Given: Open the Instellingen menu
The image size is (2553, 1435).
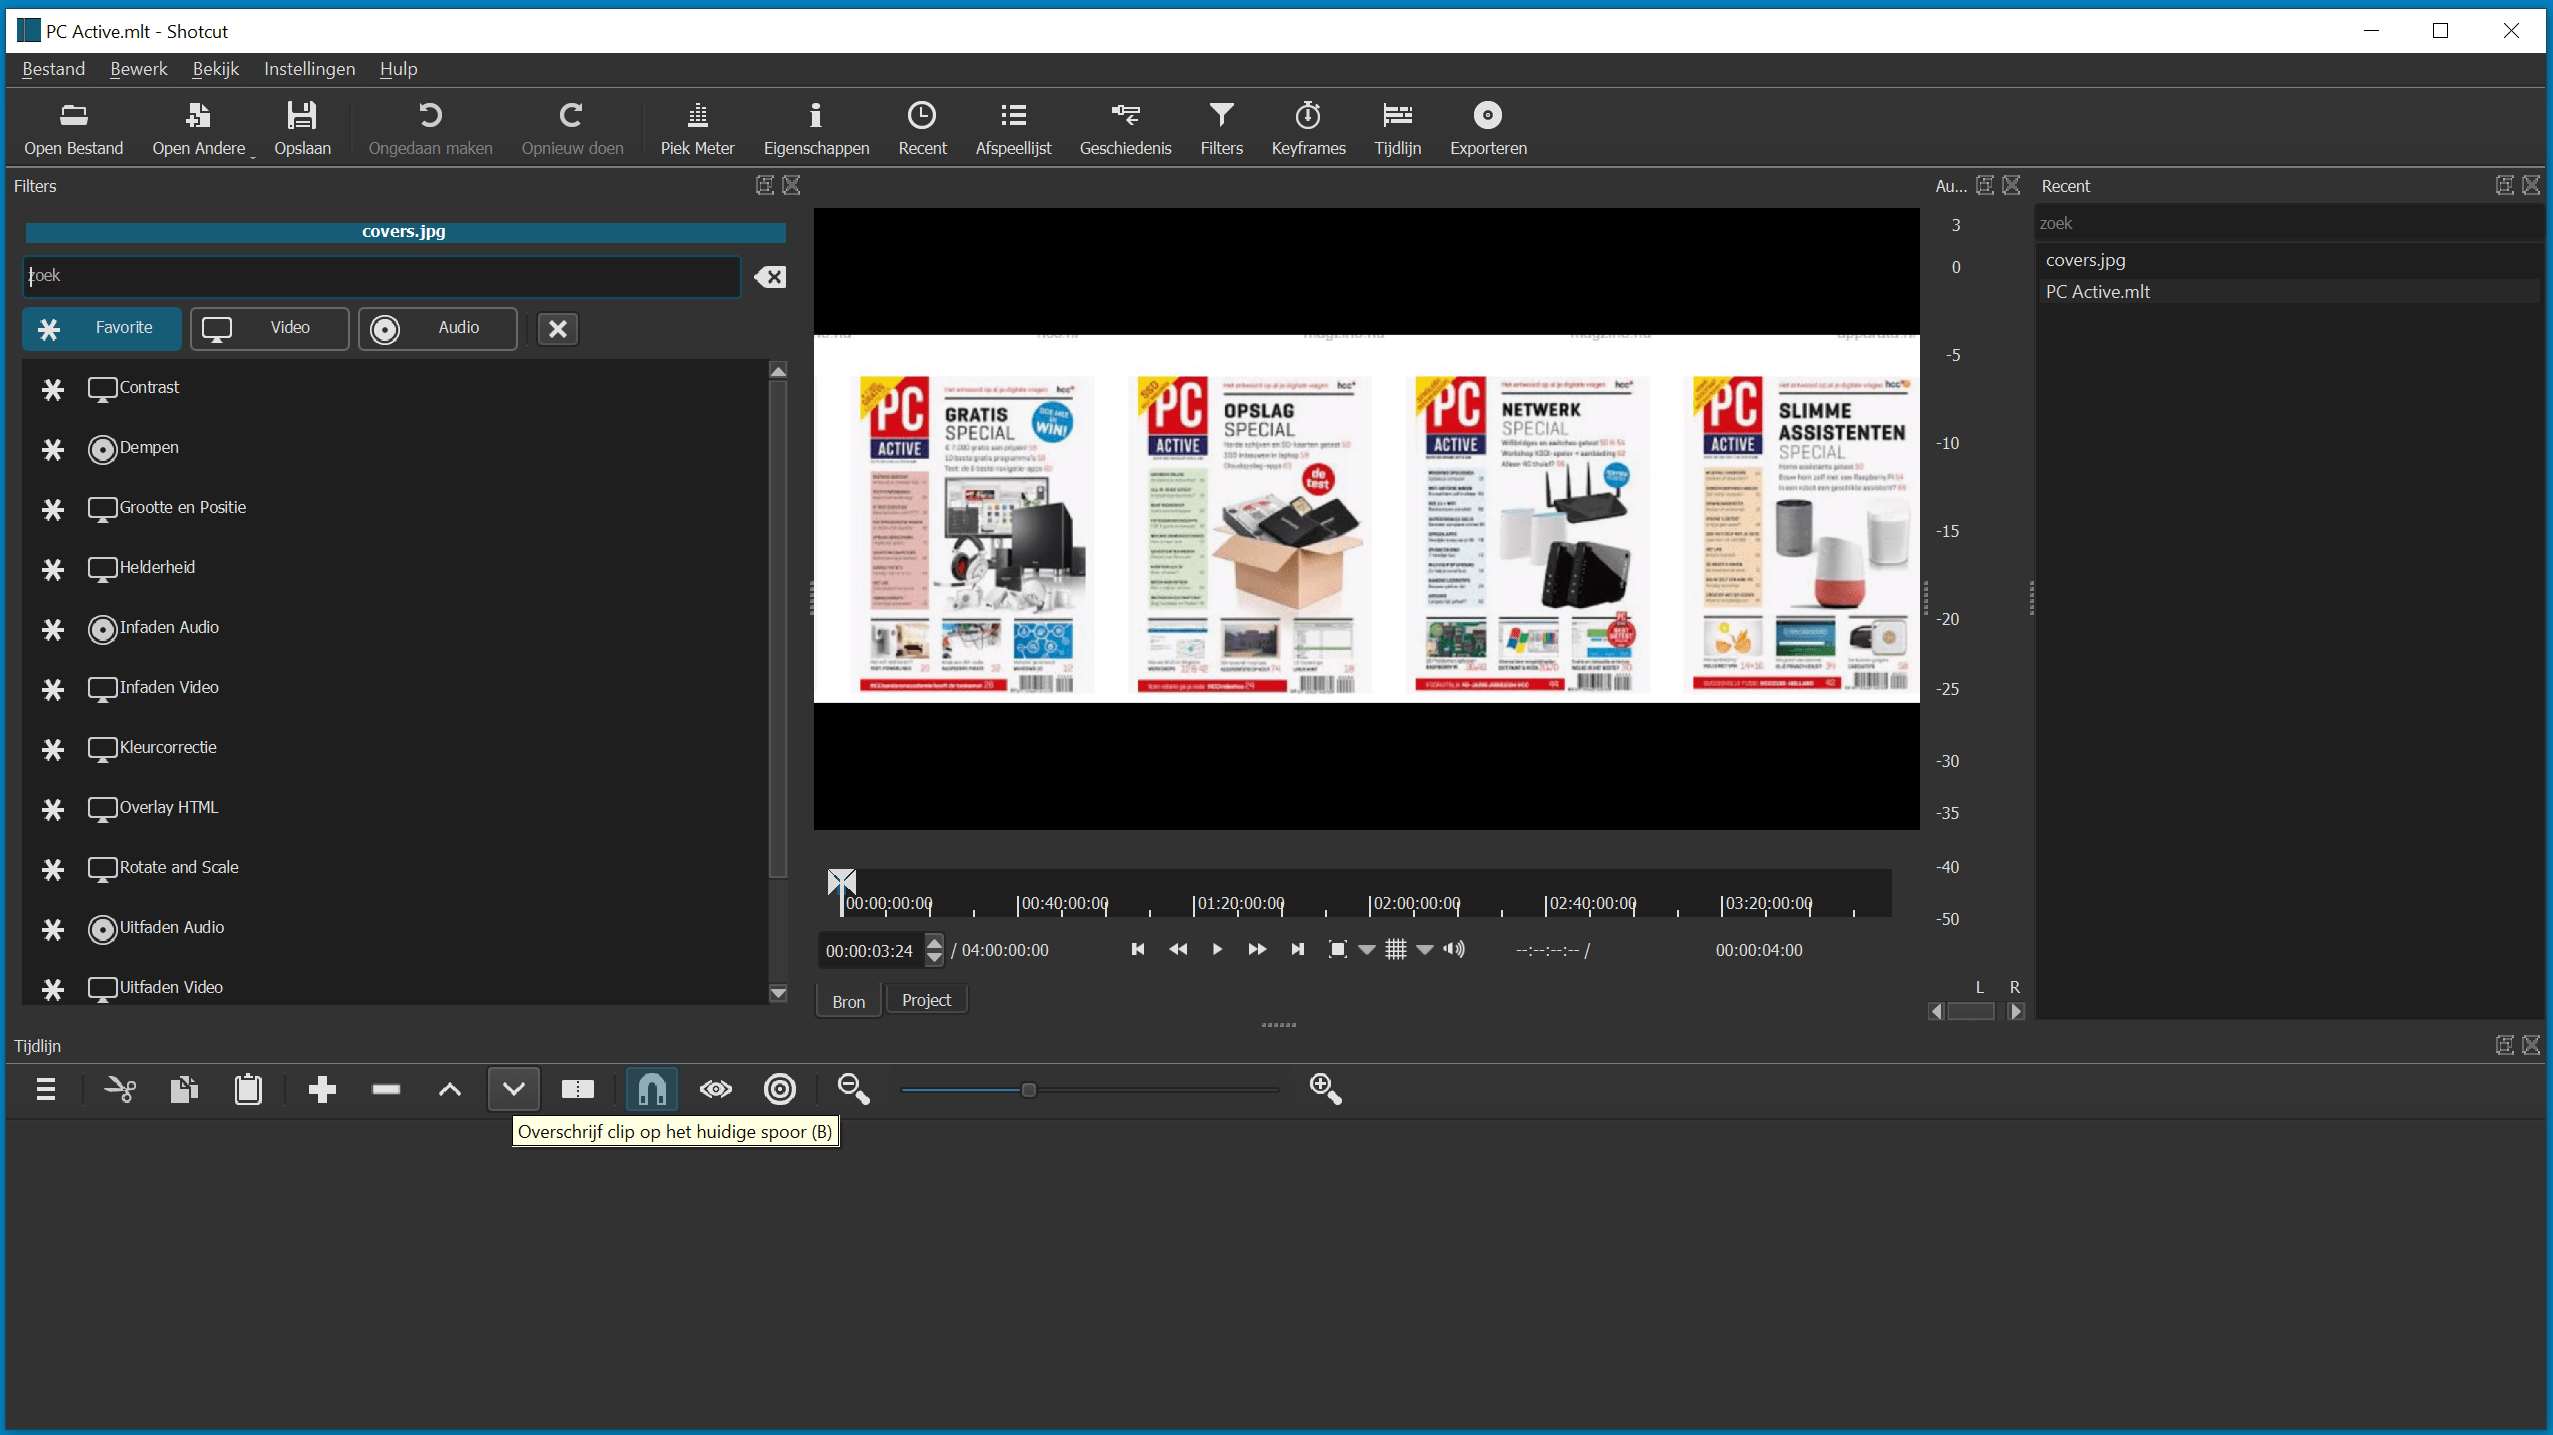Looking at the screenshot, I should click(x=309, y=69).
